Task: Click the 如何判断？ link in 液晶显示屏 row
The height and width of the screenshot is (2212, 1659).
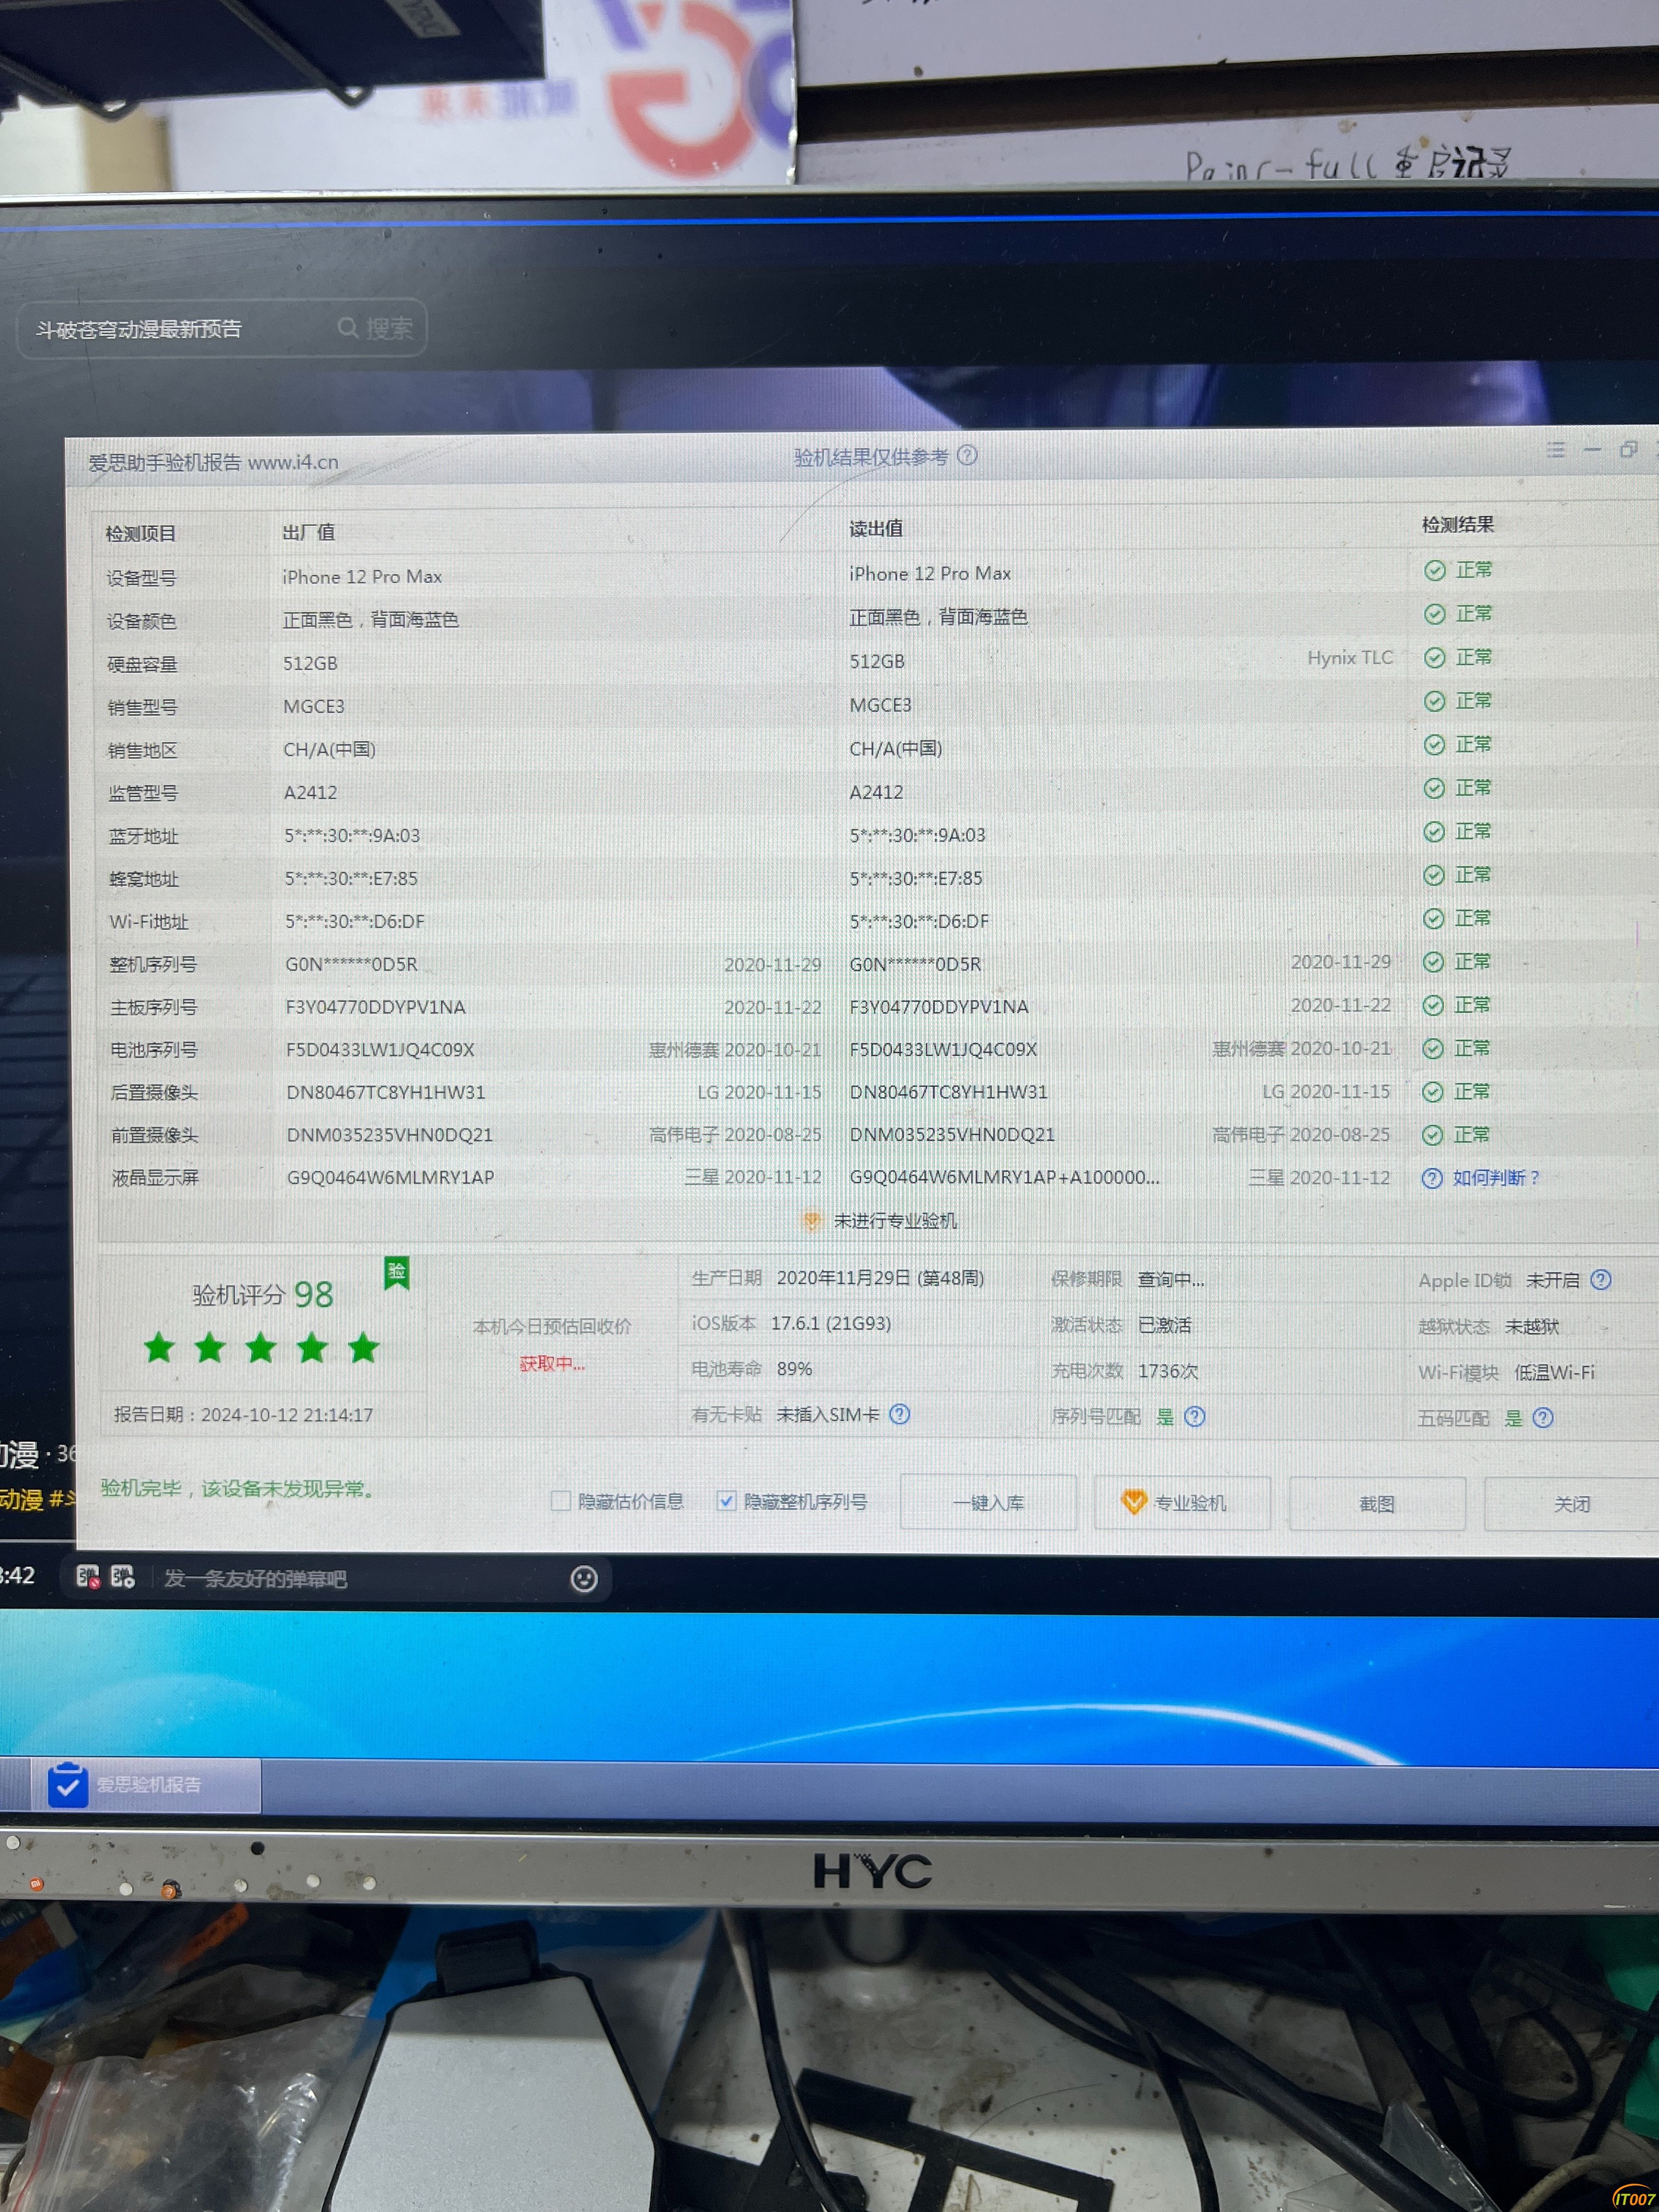Action: 1495,1178
